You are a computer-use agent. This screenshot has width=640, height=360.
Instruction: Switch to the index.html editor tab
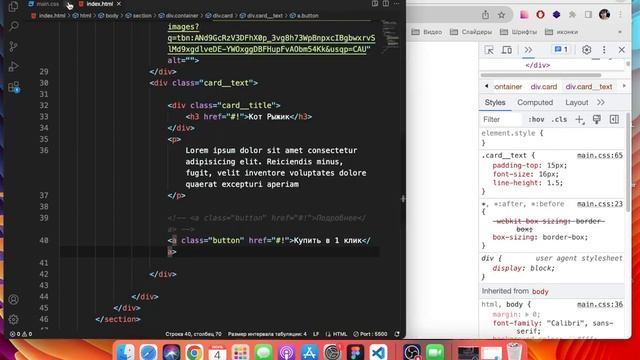(96, 4)
